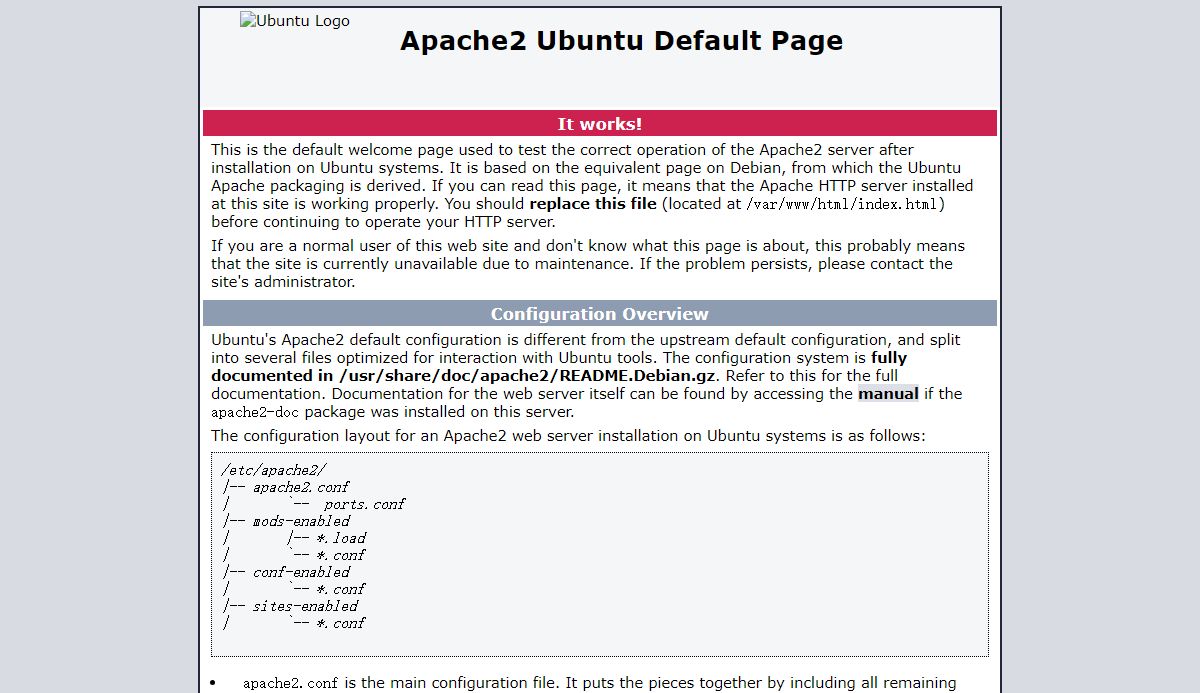Click the 'ports.conf' tree entry

[364, 504]
